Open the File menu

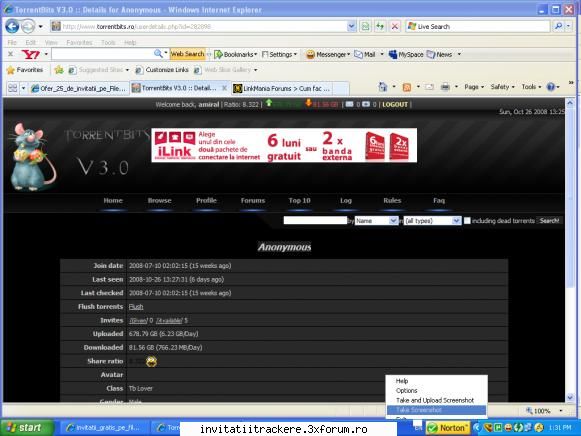[x=12, y=42]
